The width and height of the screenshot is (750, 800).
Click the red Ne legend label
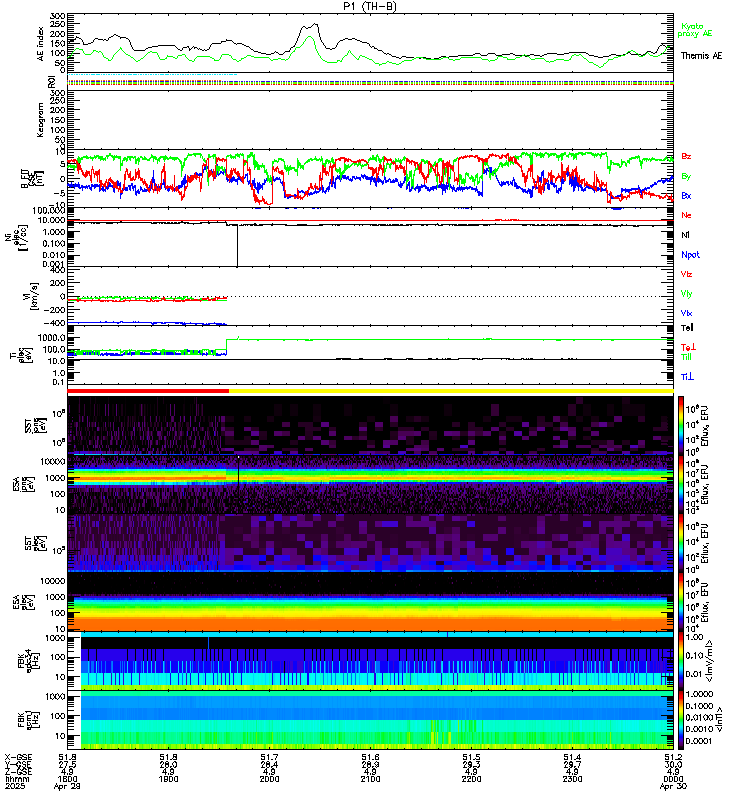coord(686,215)
